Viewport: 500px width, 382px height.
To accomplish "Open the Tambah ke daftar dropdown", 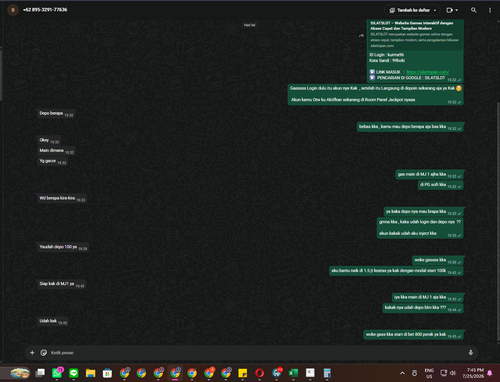I will coord(413,10).
